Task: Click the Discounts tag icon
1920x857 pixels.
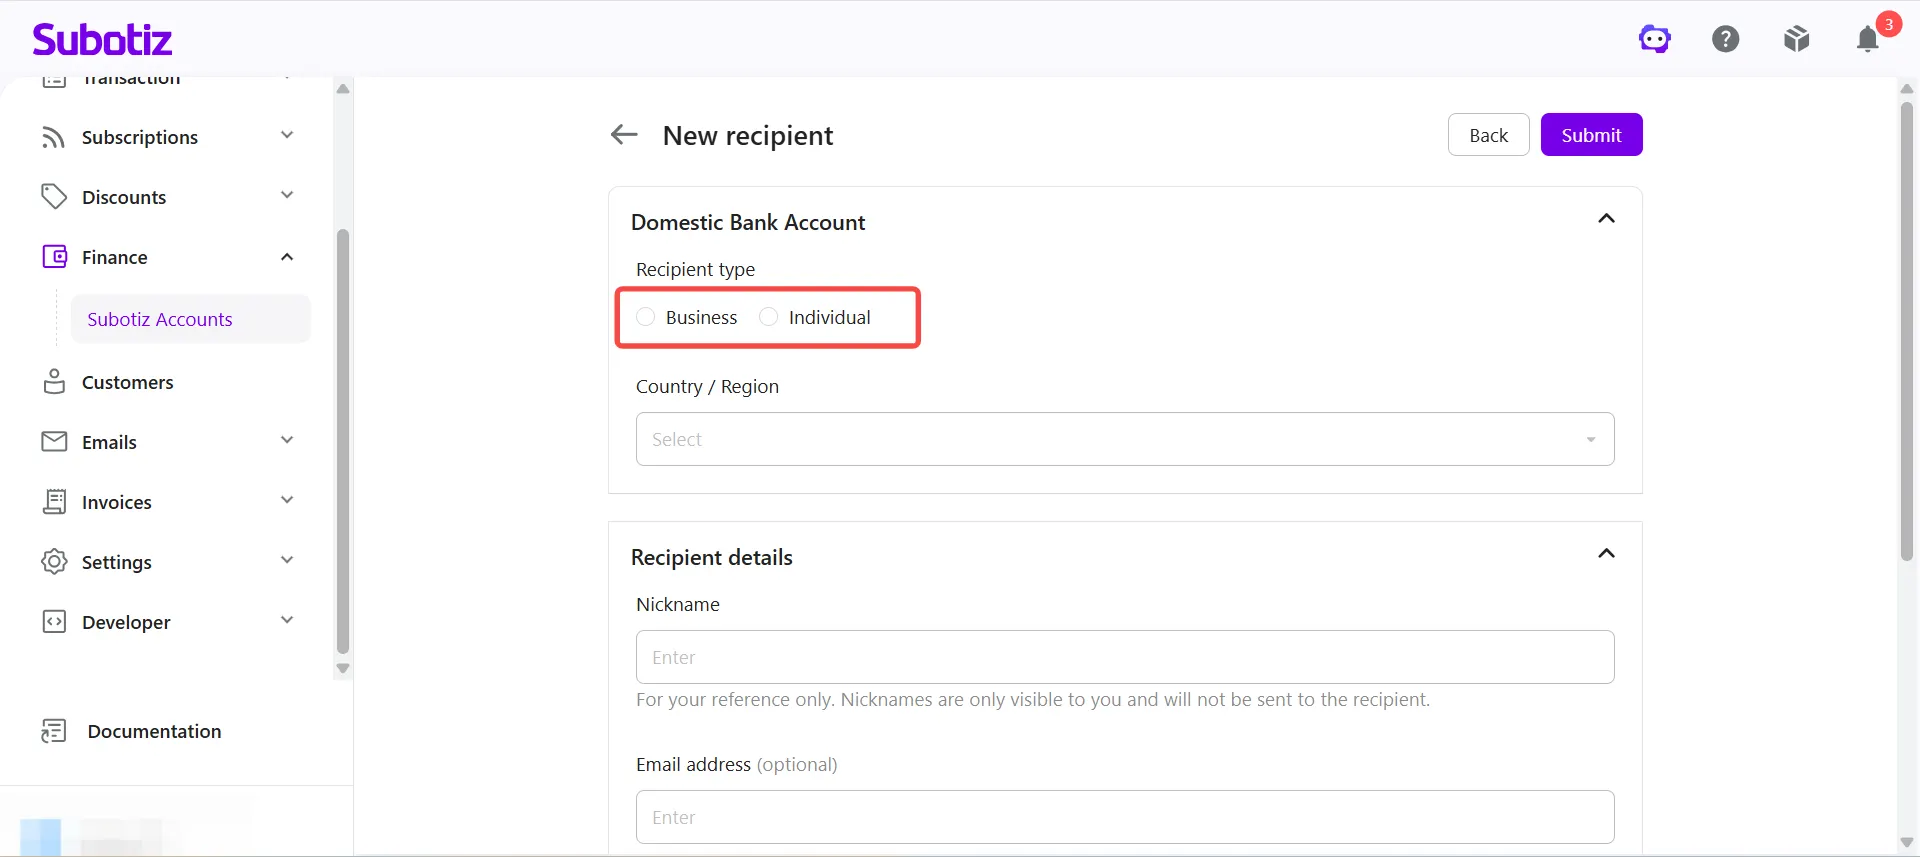Action: click(54, 197)
